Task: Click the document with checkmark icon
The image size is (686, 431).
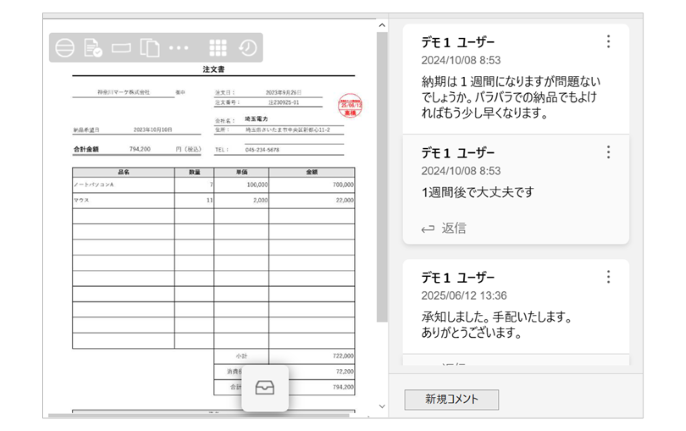Action: (93, 48)
